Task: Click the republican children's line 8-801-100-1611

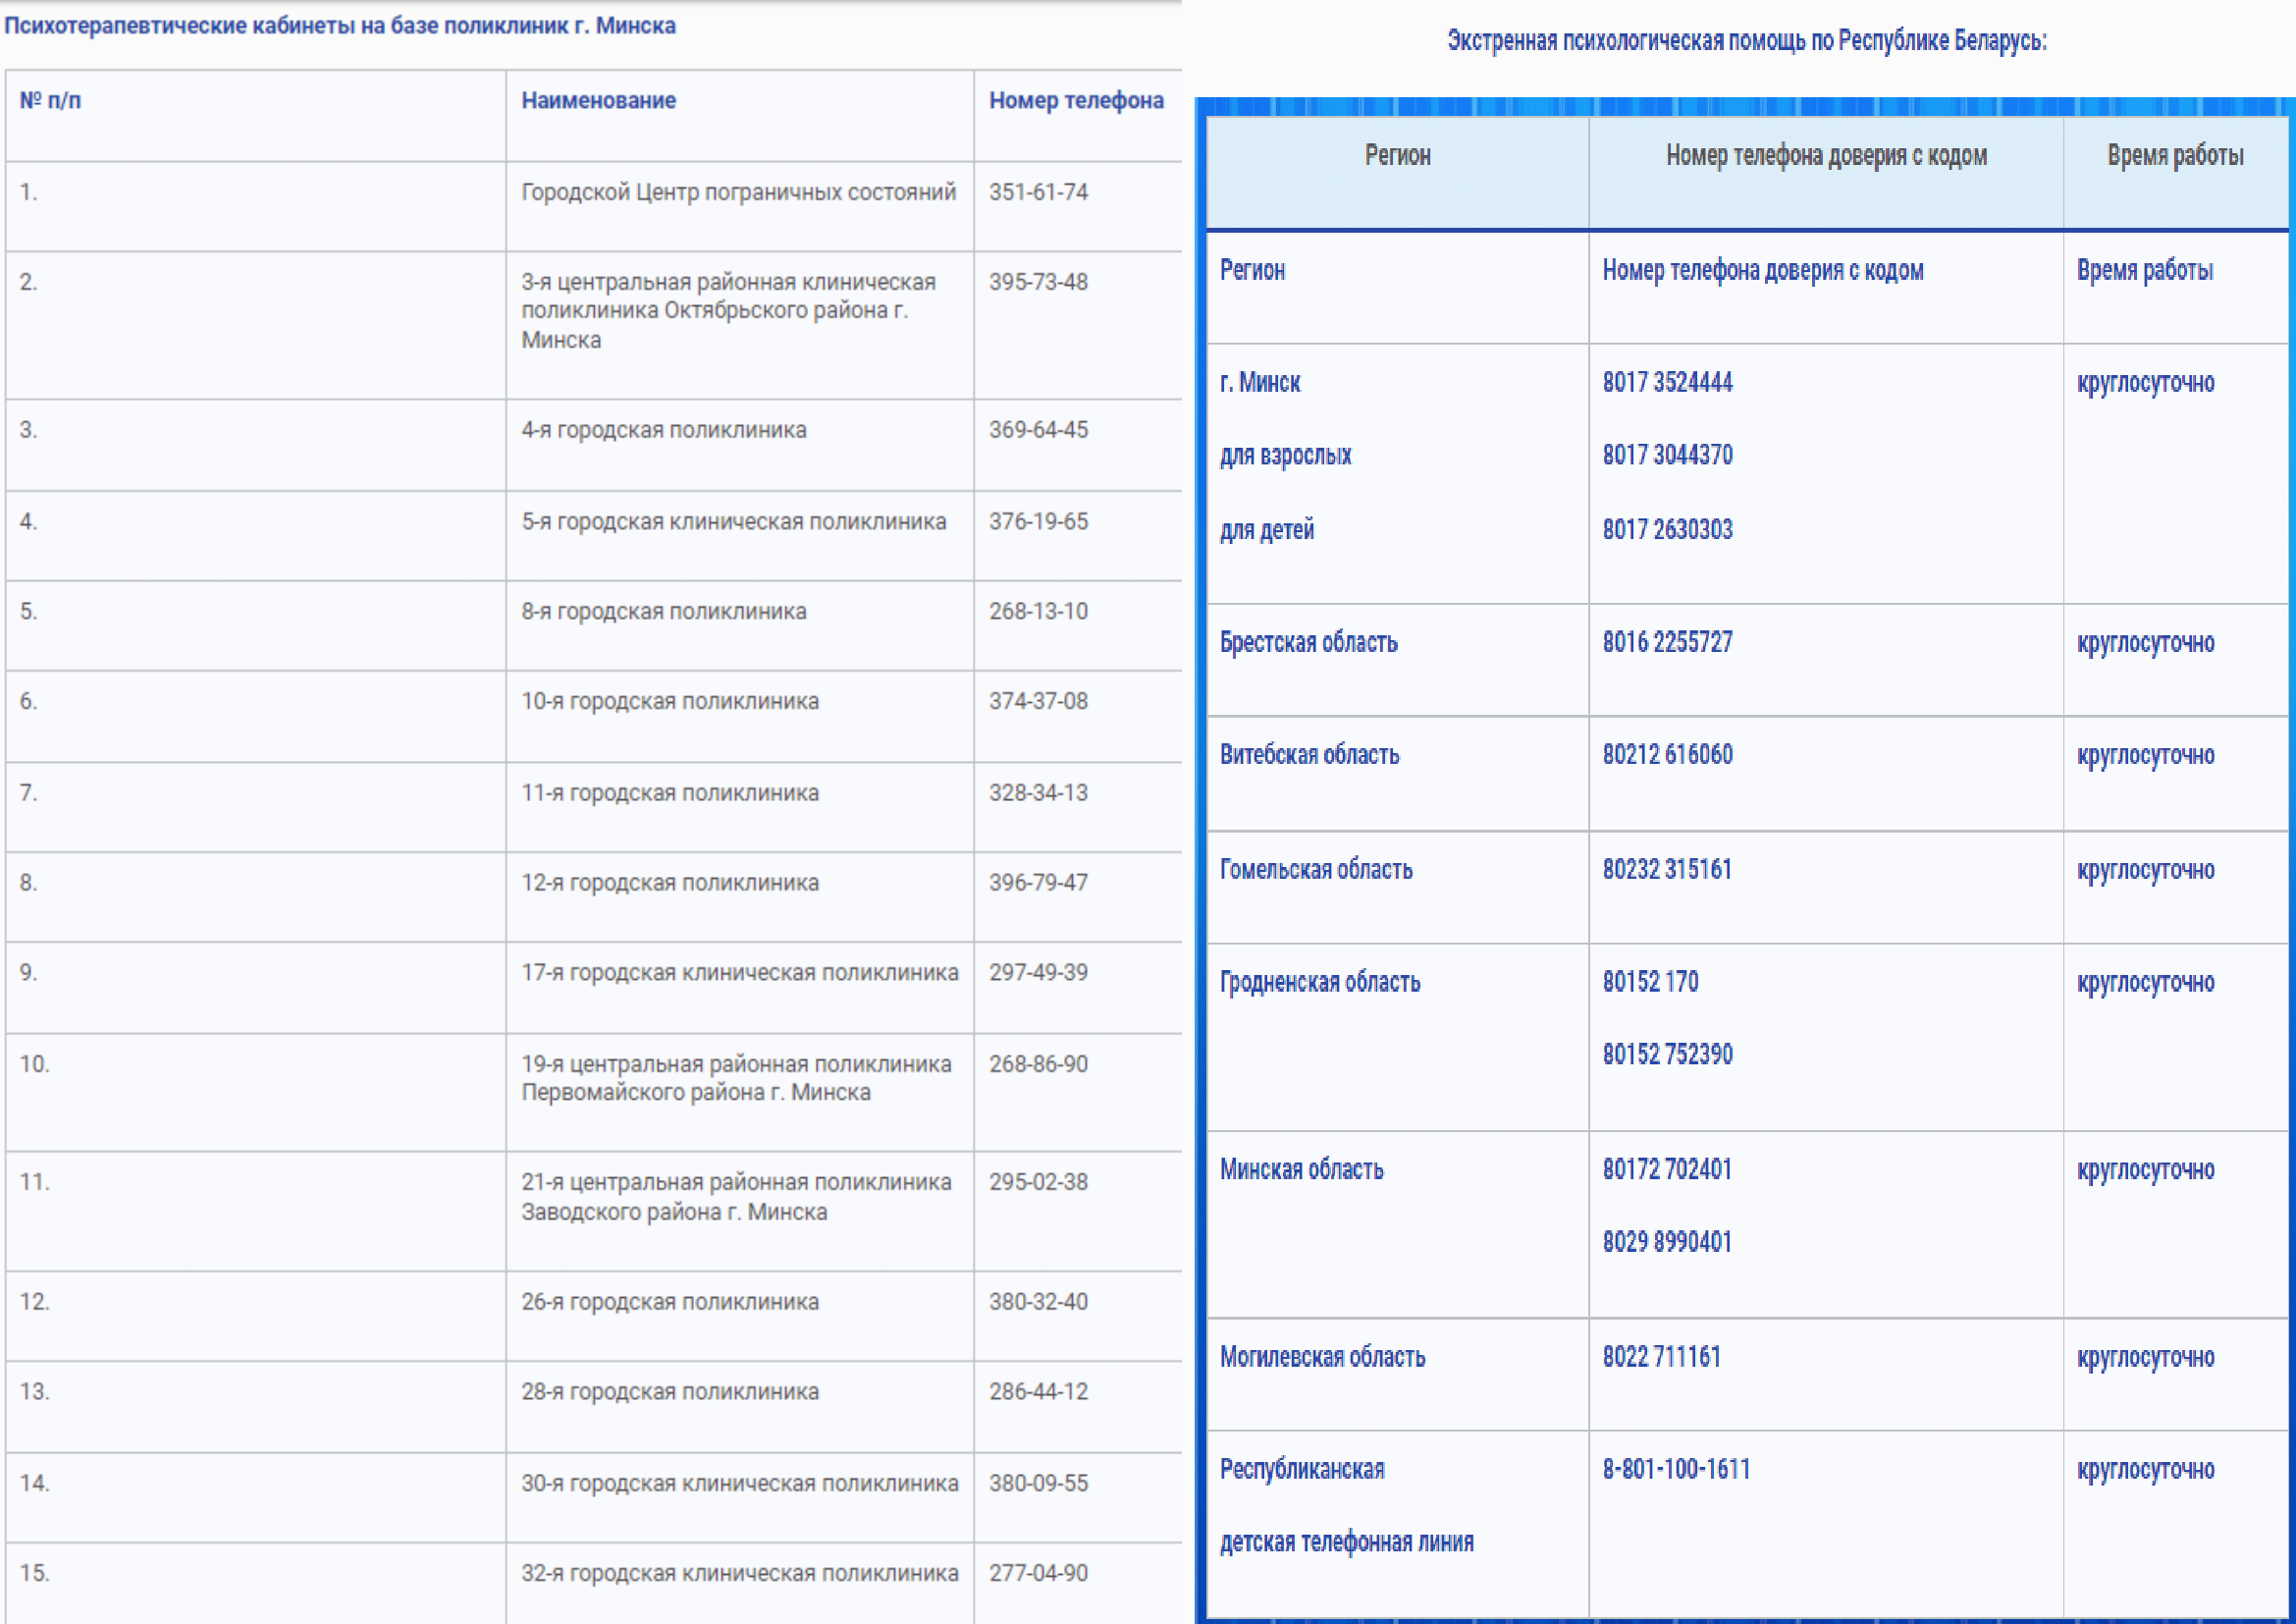Action: pyautogui.click(x=1676, y=1469)
